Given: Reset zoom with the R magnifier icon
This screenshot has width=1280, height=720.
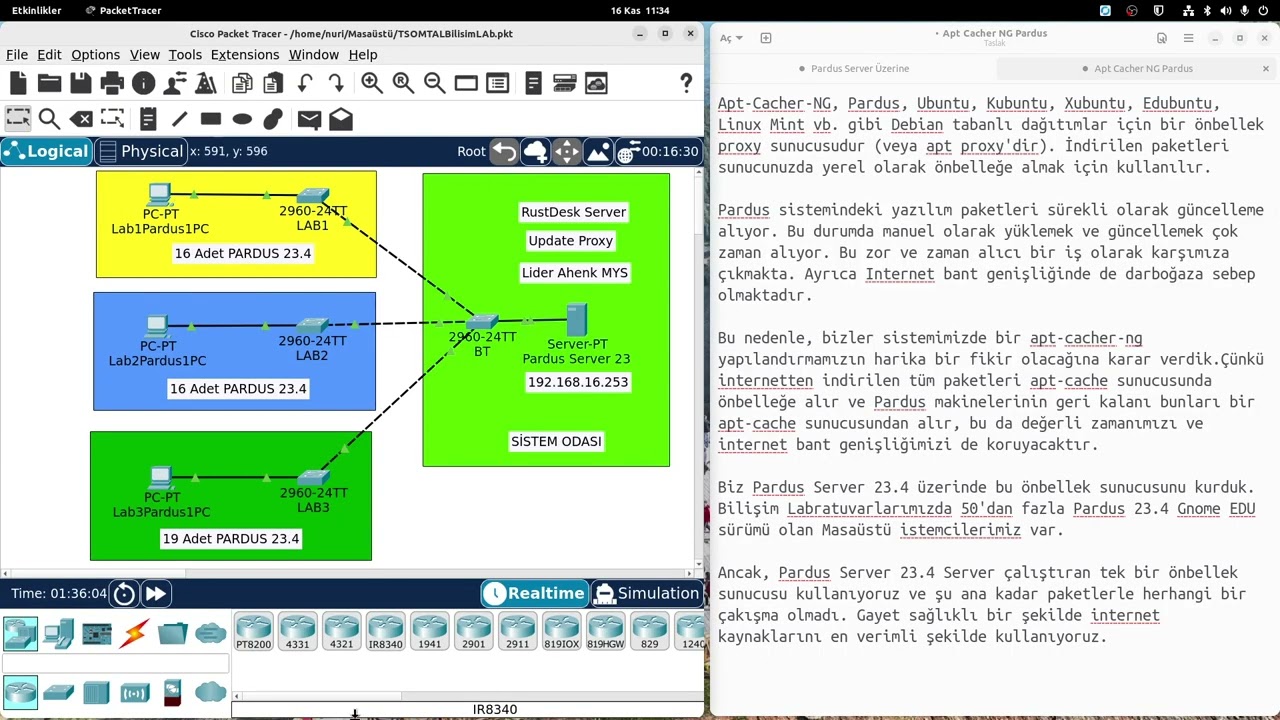Looking at the screenshot, I should click(403, 84).
